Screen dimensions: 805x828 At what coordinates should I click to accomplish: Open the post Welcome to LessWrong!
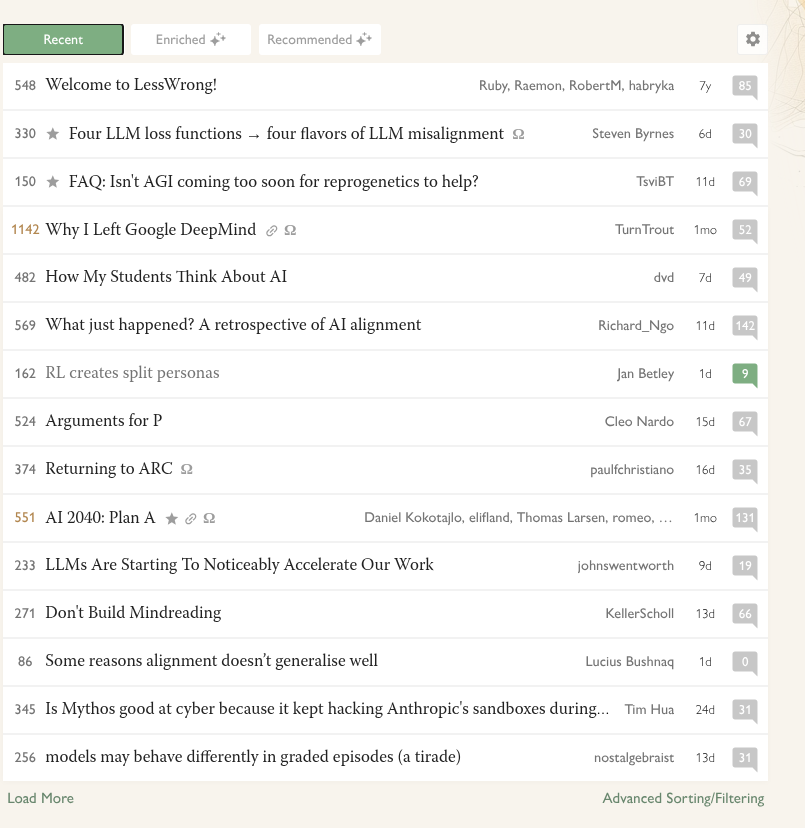131,84
